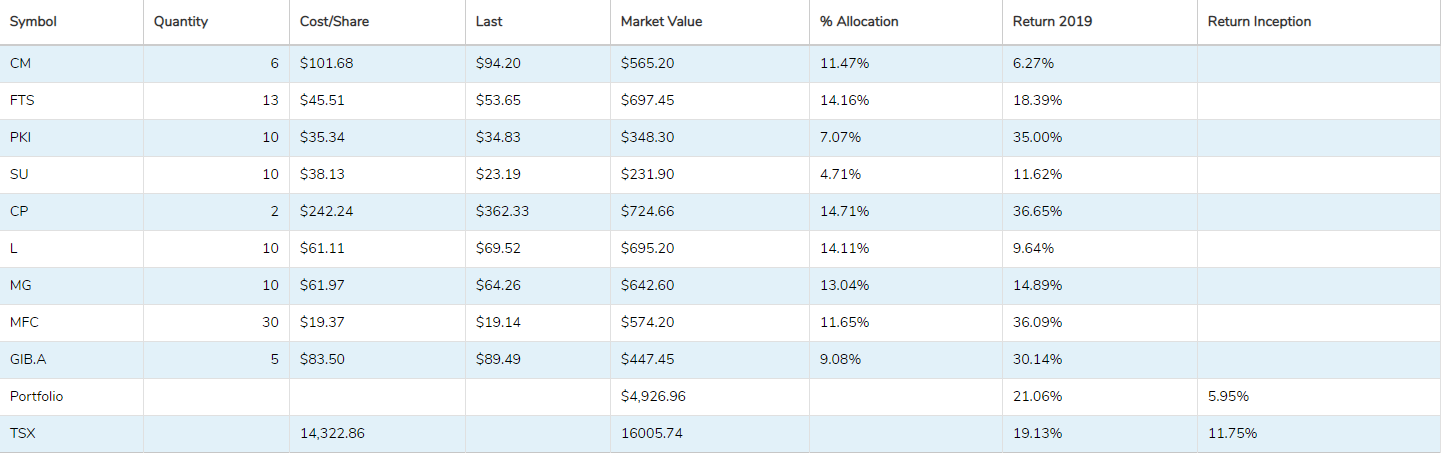1442x454 pixels.
Task: Click the Portfolio row label
Action: coord(36,396)
